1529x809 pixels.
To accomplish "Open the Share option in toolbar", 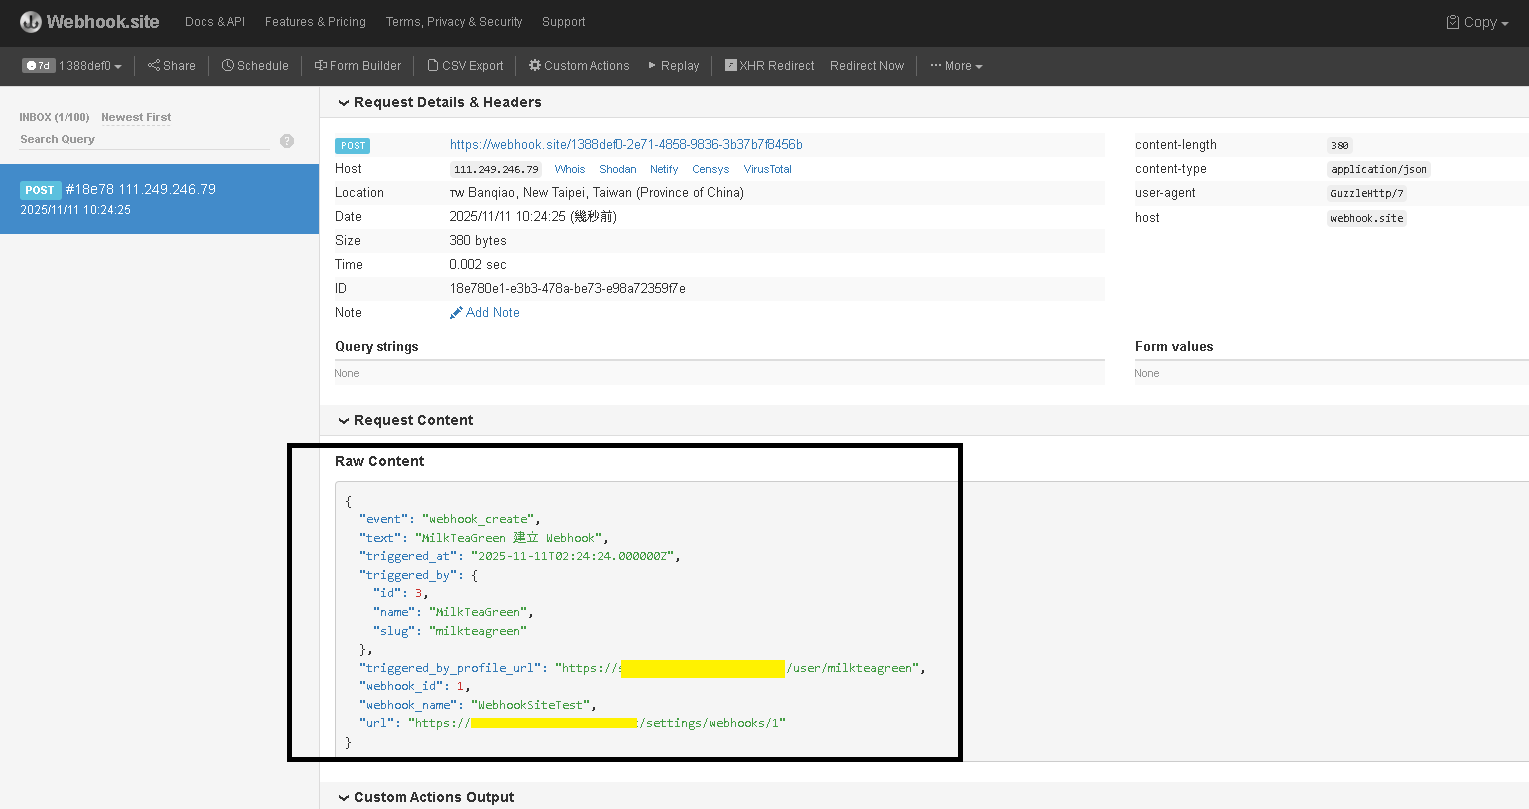I will [x=172, y=66].
